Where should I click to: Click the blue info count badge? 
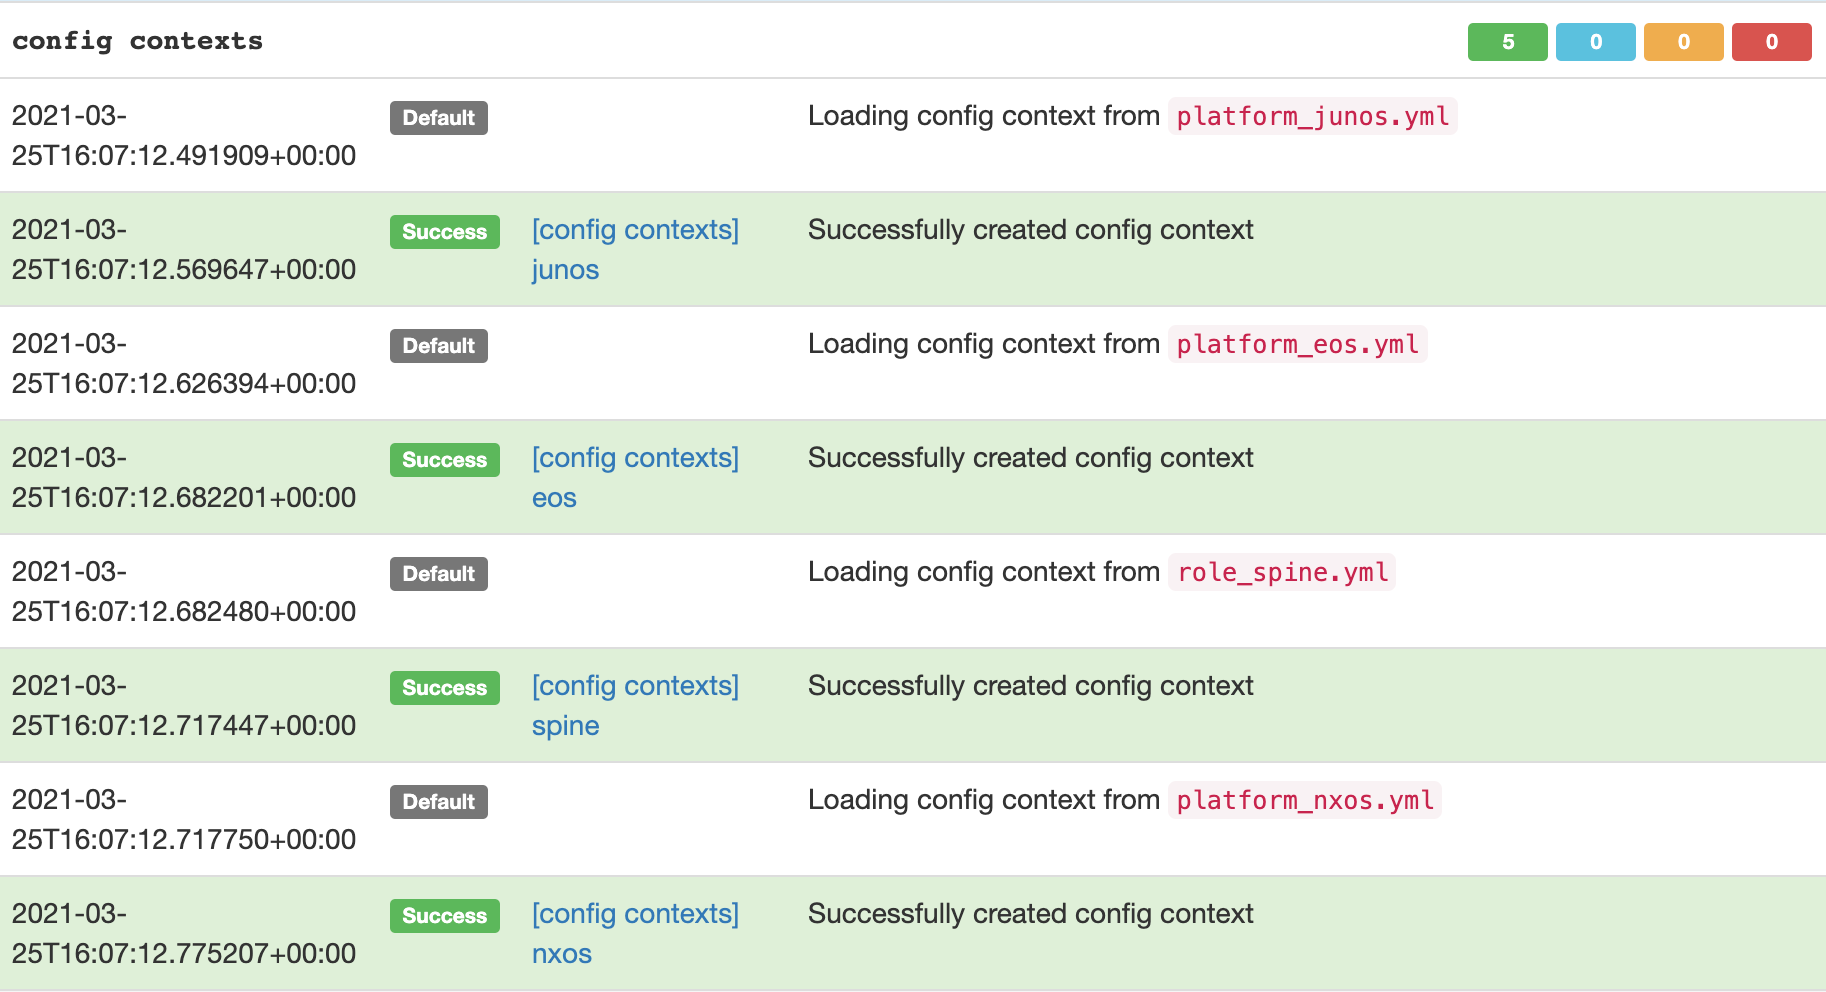(x=1595, y=42)
